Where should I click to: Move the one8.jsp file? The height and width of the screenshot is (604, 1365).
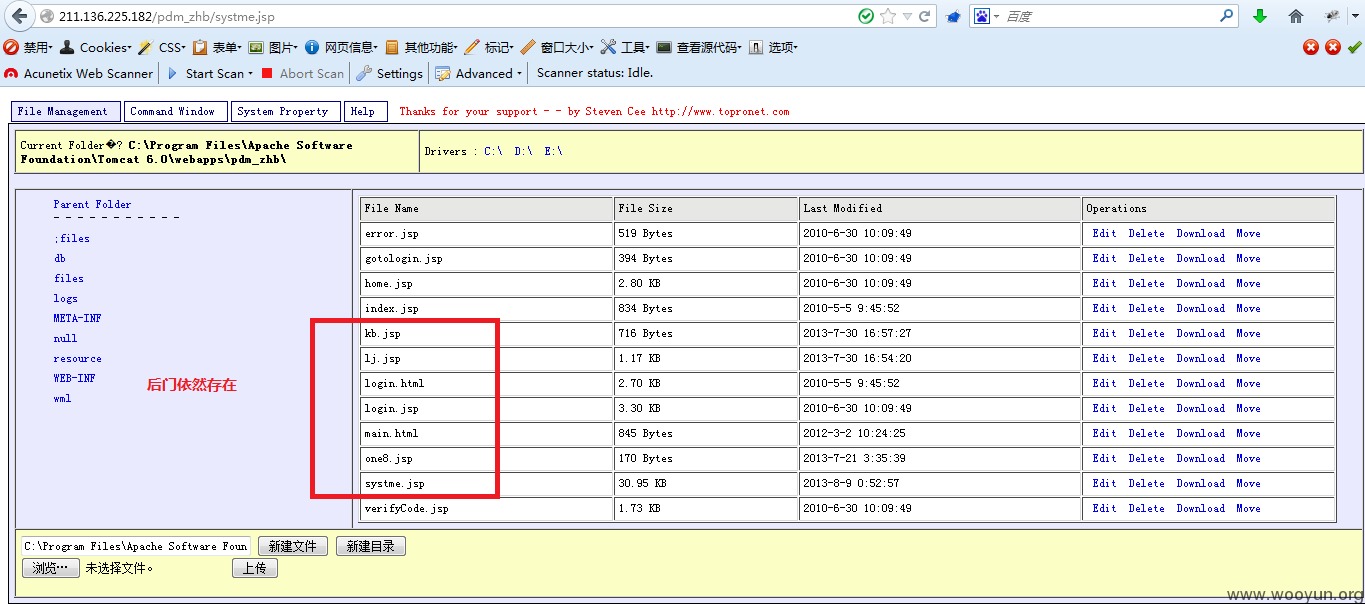click(1248, 458)
